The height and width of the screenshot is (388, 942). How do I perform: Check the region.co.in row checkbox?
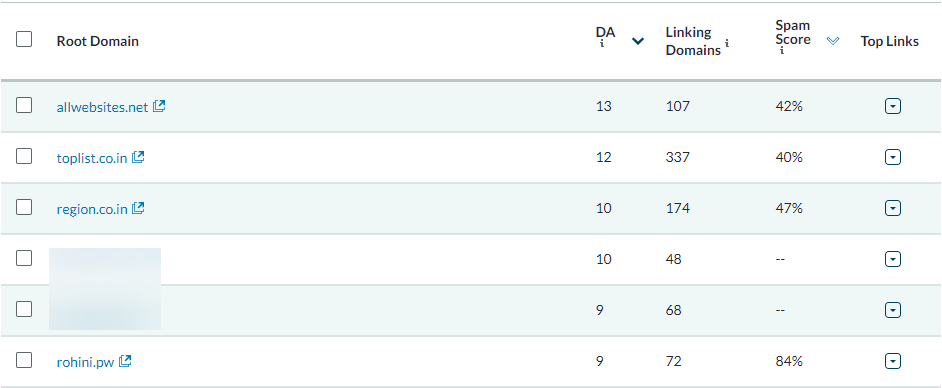[24, 207]
